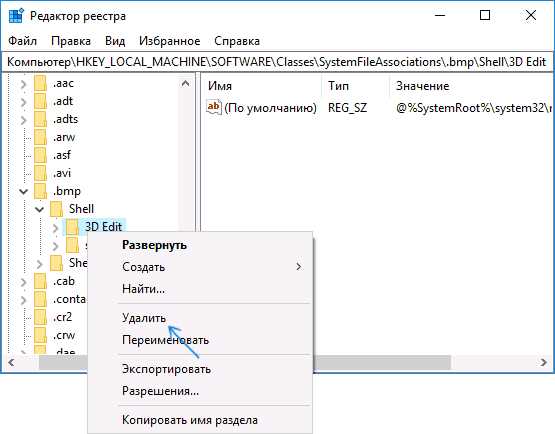Image resolution: width=555 pixels, height=434 pixels.
Task: Click the Registry Editor app icon in title bar
Action: 16,16
